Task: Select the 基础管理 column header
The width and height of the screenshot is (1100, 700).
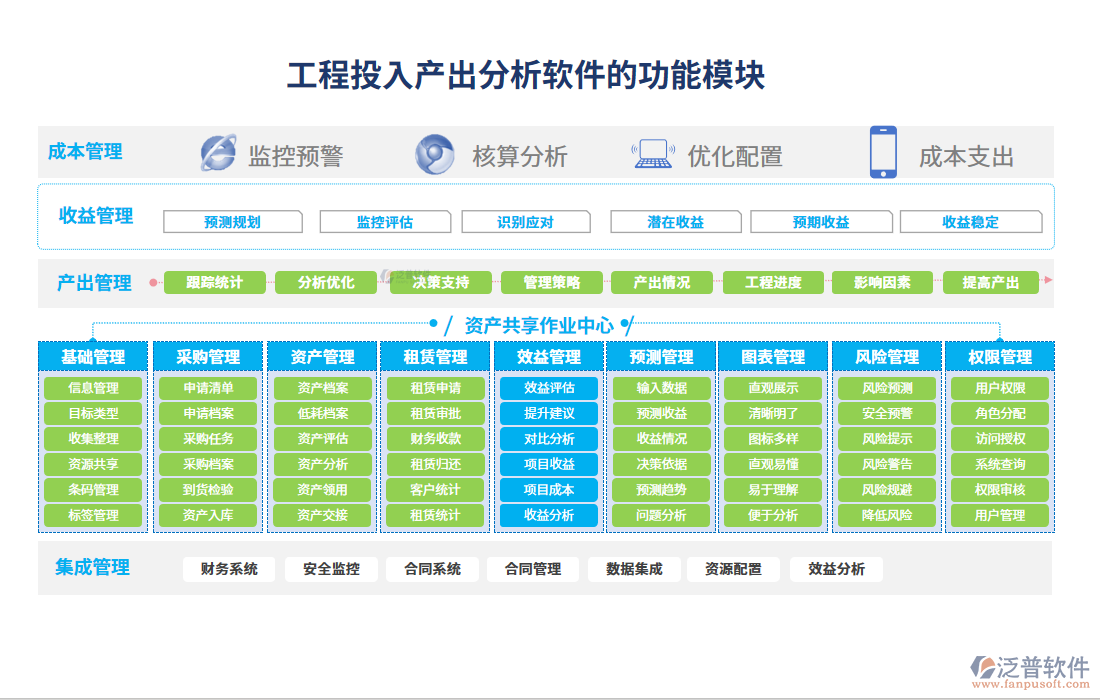Action: pos(93,355)
